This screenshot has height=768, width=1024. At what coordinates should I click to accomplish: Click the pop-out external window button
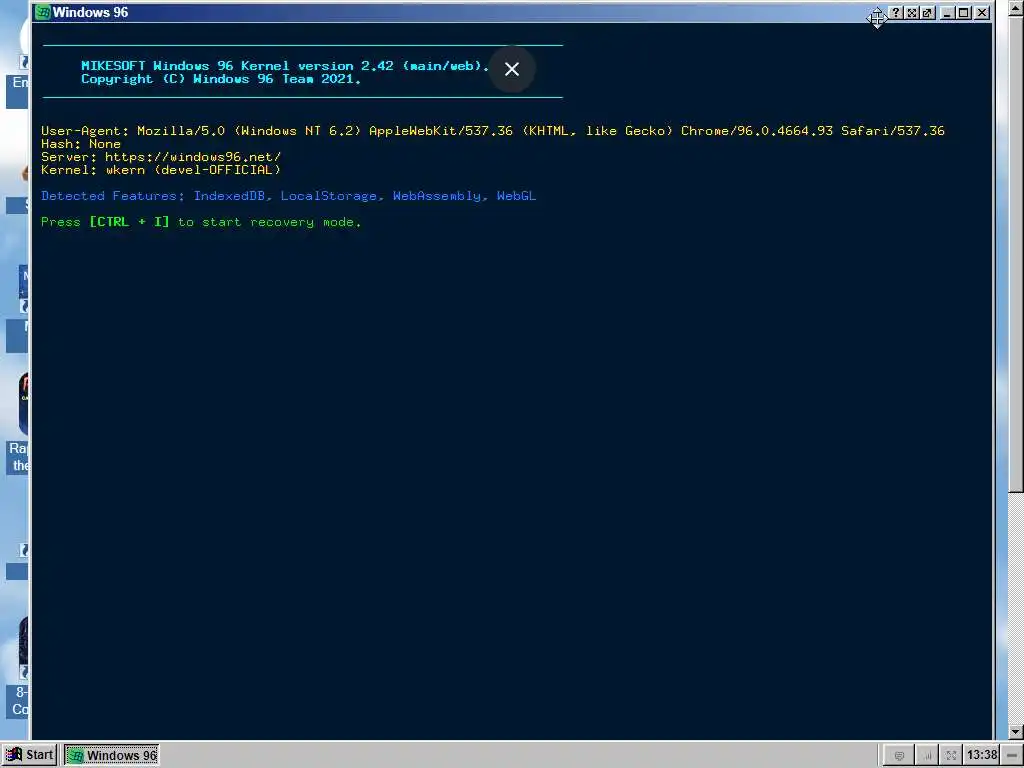[x=927, y=12]
